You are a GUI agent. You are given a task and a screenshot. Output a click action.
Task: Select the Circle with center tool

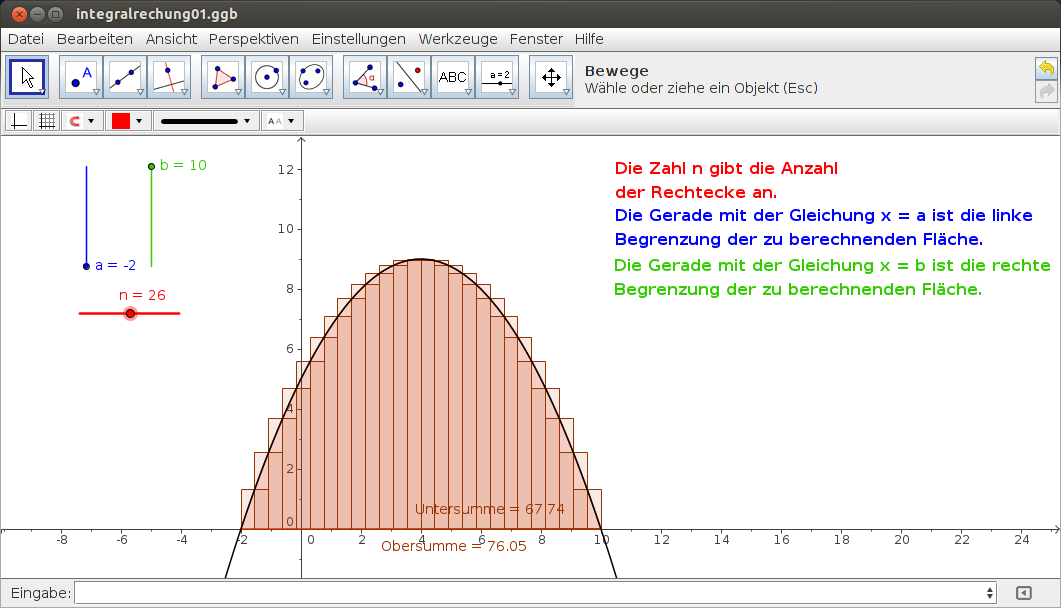(x=267, y=77)
